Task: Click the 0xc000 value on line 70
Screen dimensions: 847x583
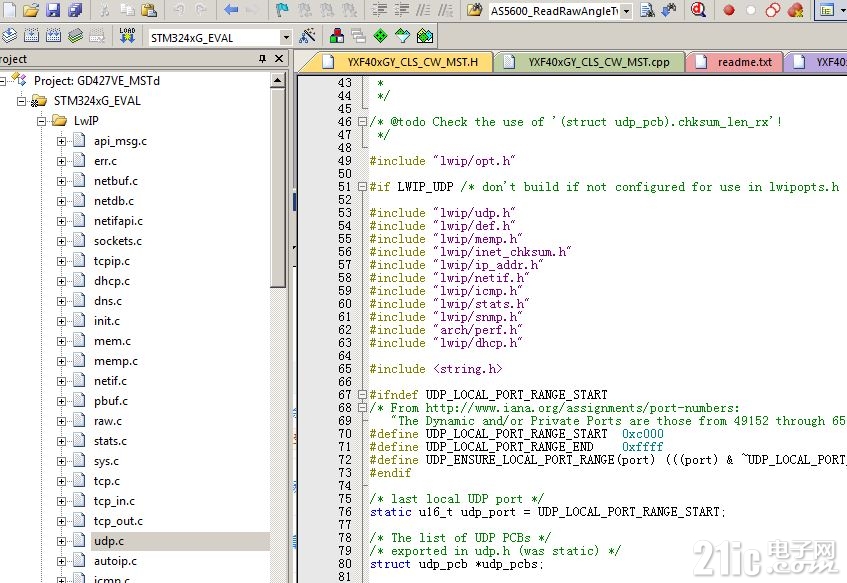Action: tap(642, 434)
